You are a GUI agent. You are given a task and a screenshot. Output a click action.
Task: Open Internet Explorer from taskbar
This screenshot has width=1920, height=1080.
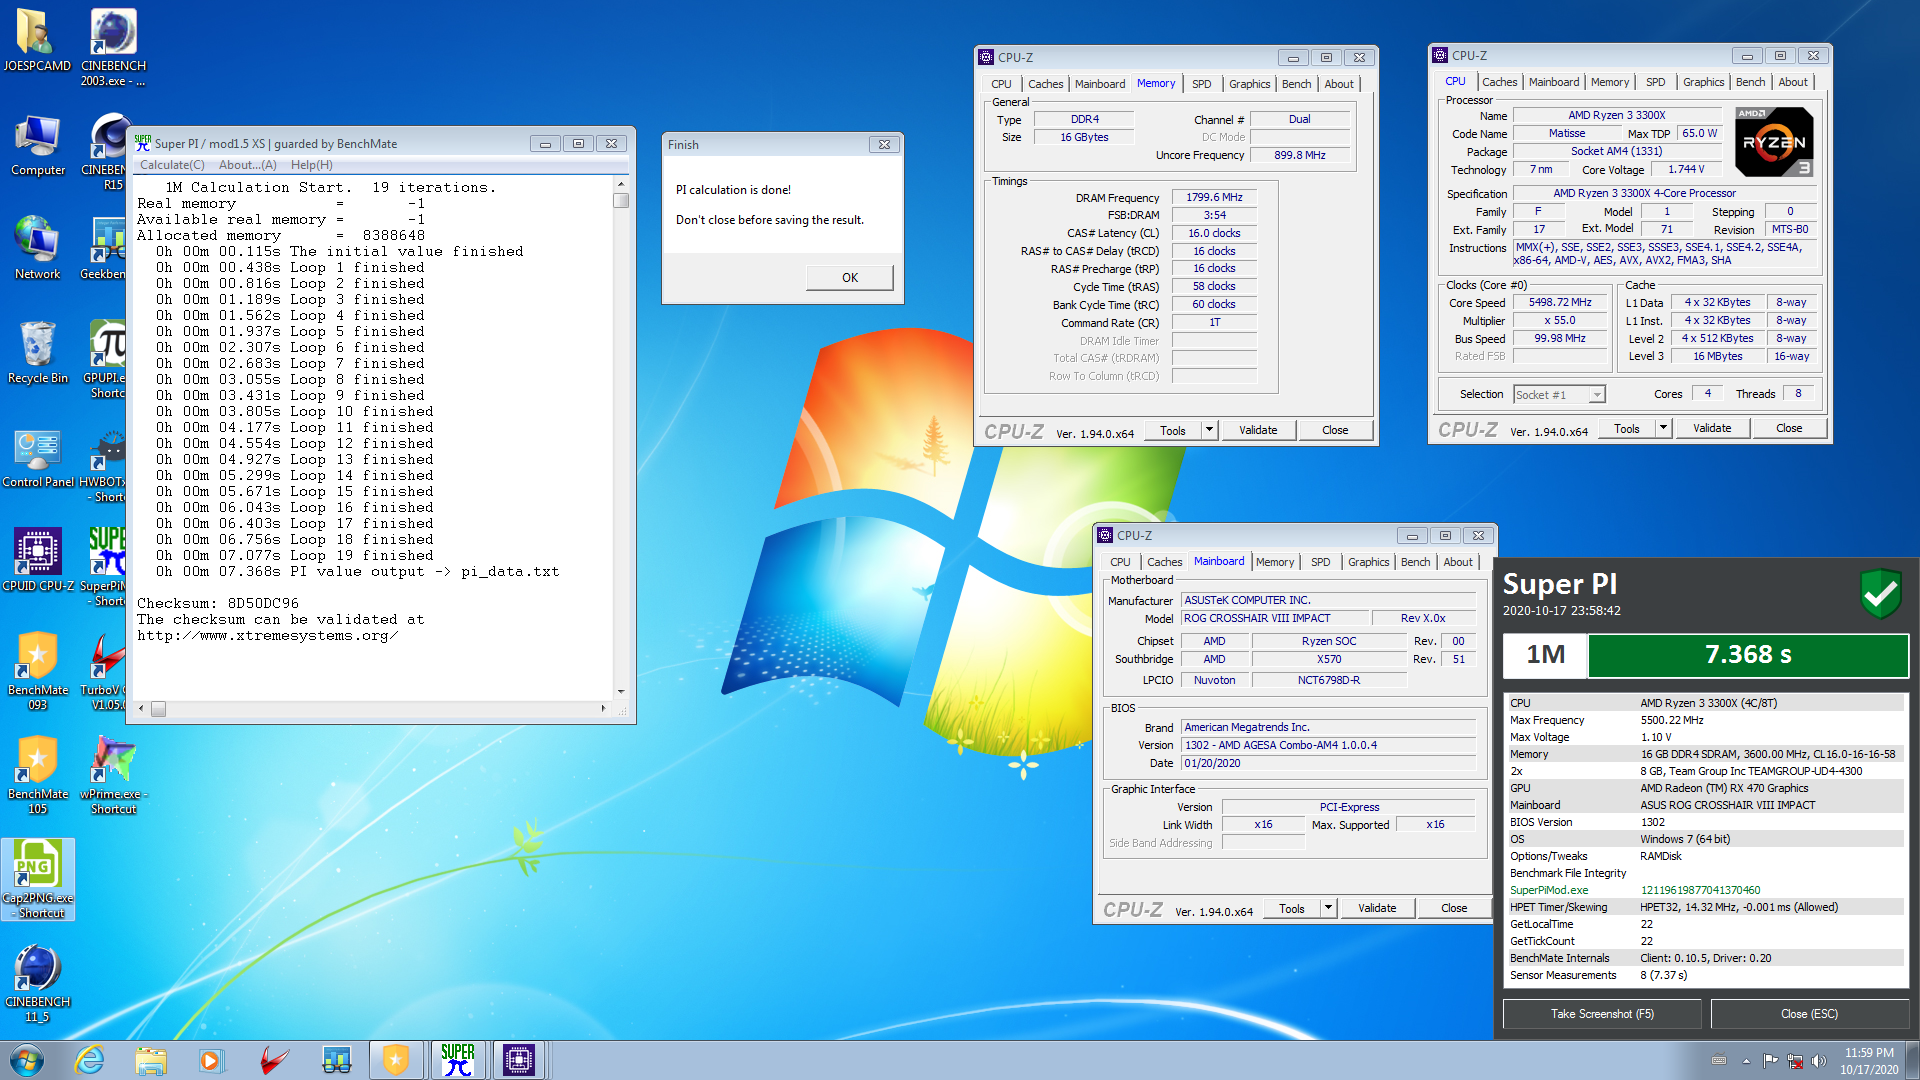[89, 1060]
